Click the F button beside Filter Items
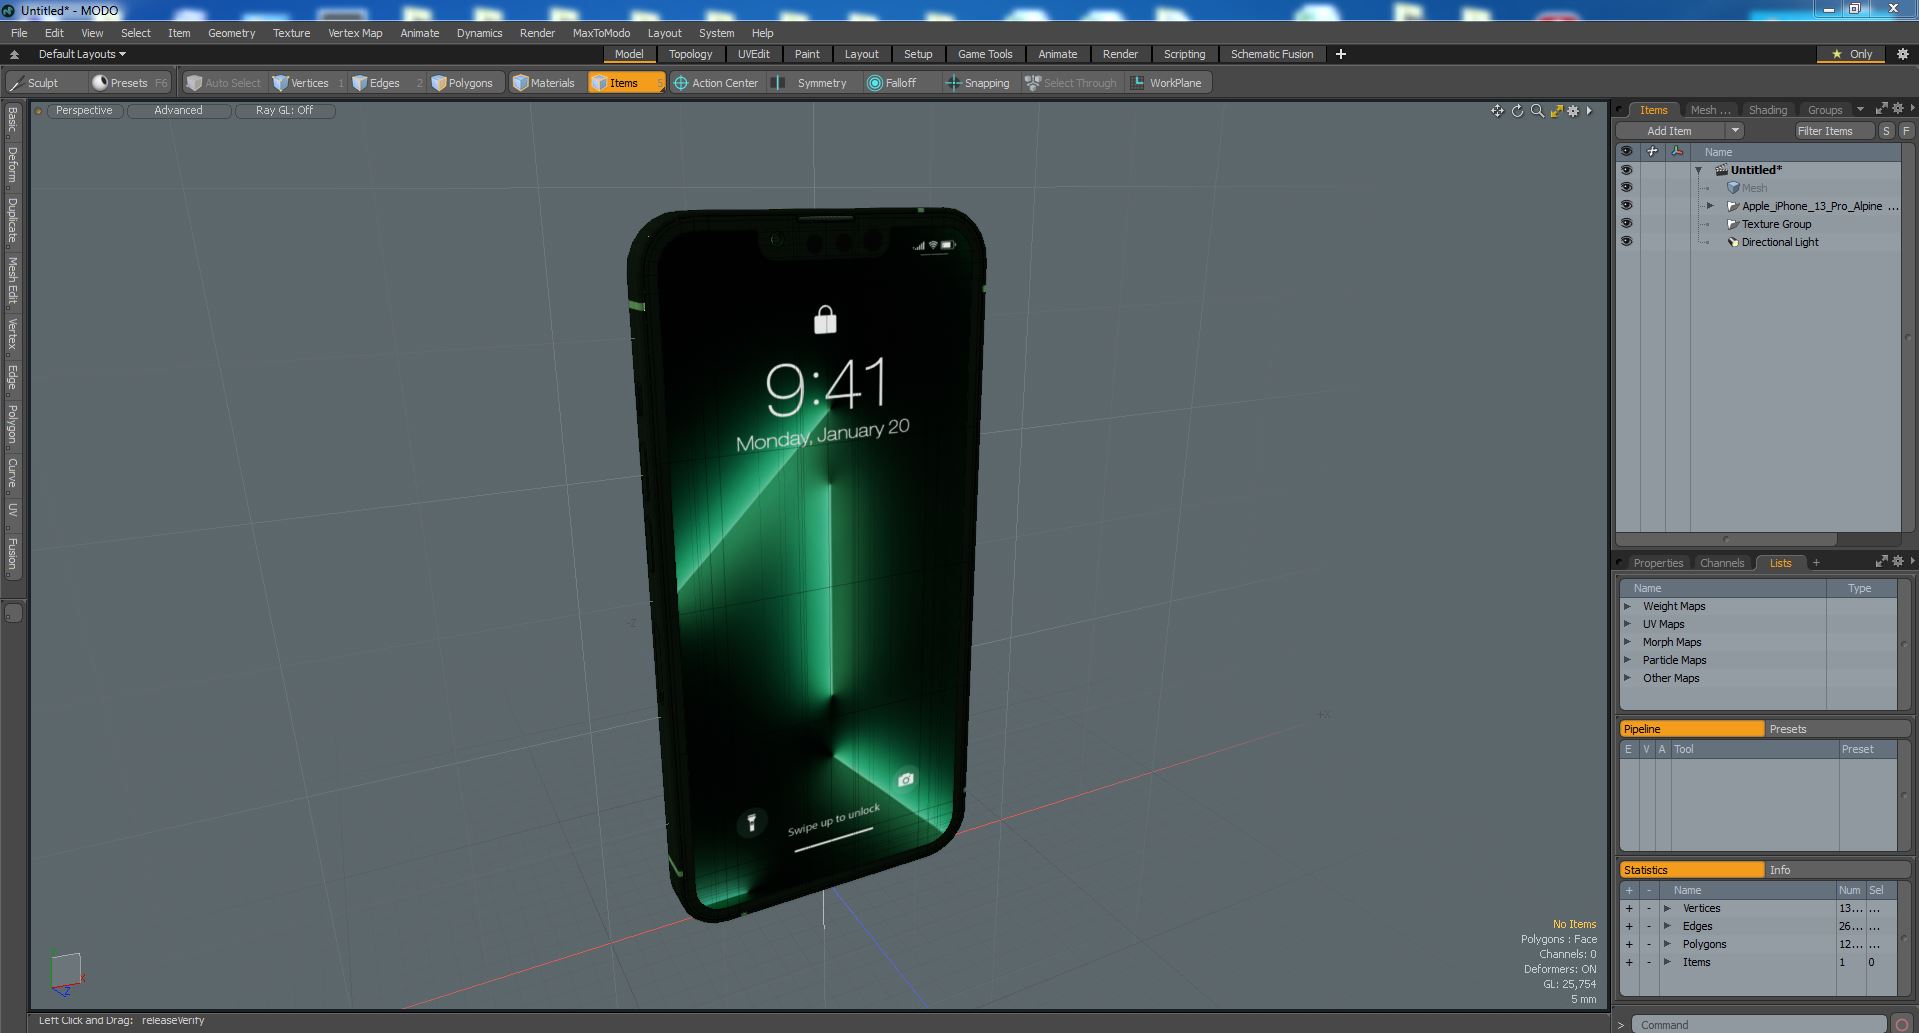This screenshot has height=1033, width=1919. click(x=1906, y=131)
